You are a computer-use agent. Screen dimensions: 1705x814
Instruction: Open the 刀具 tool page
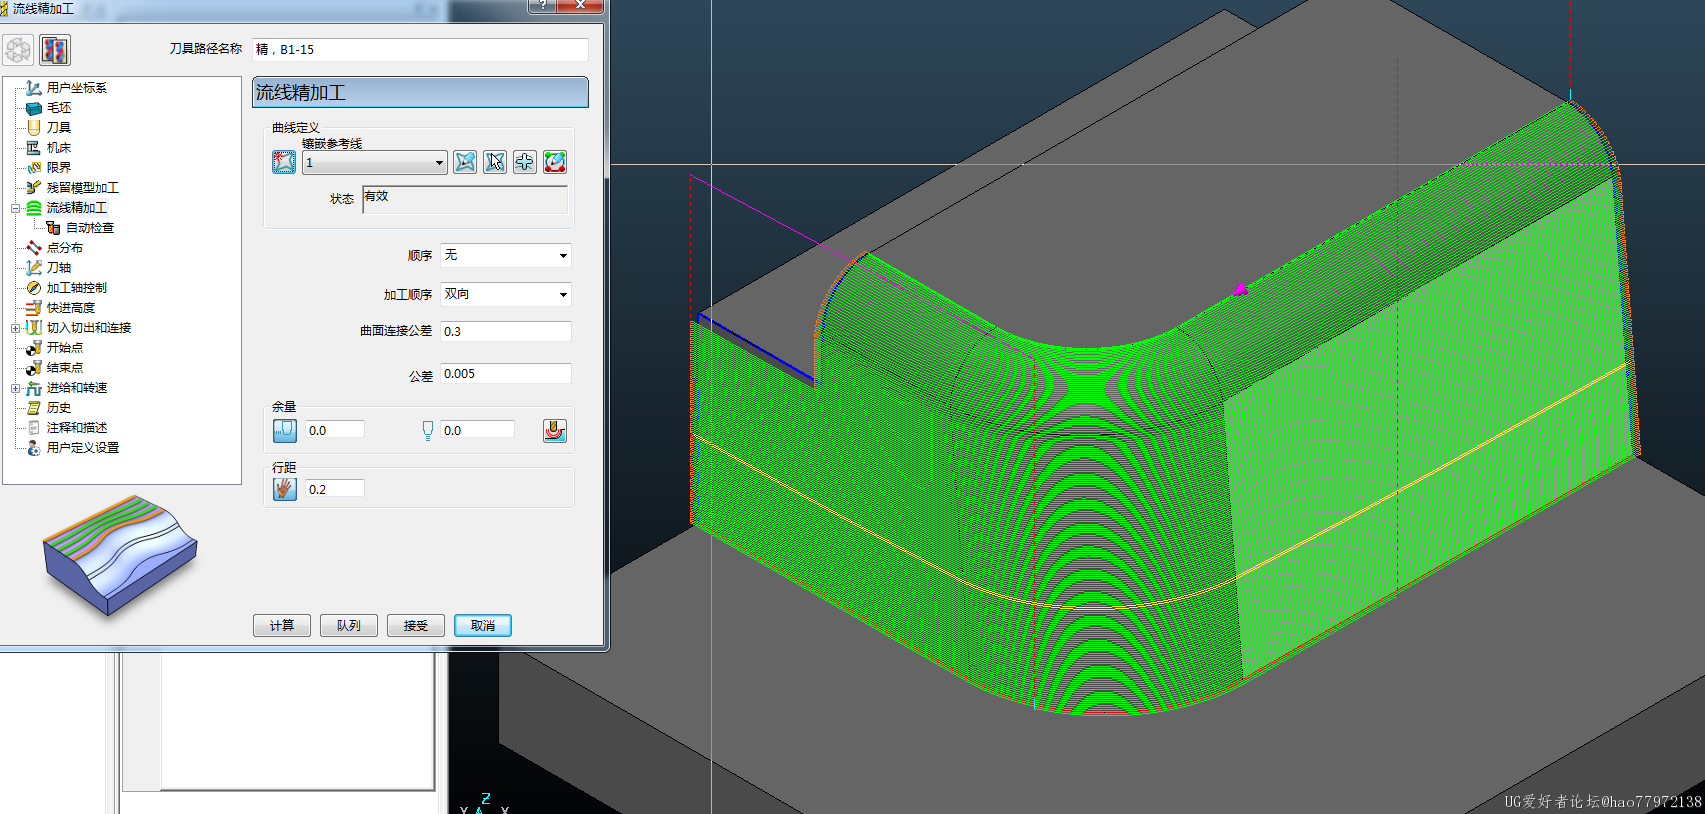(58, 128)
